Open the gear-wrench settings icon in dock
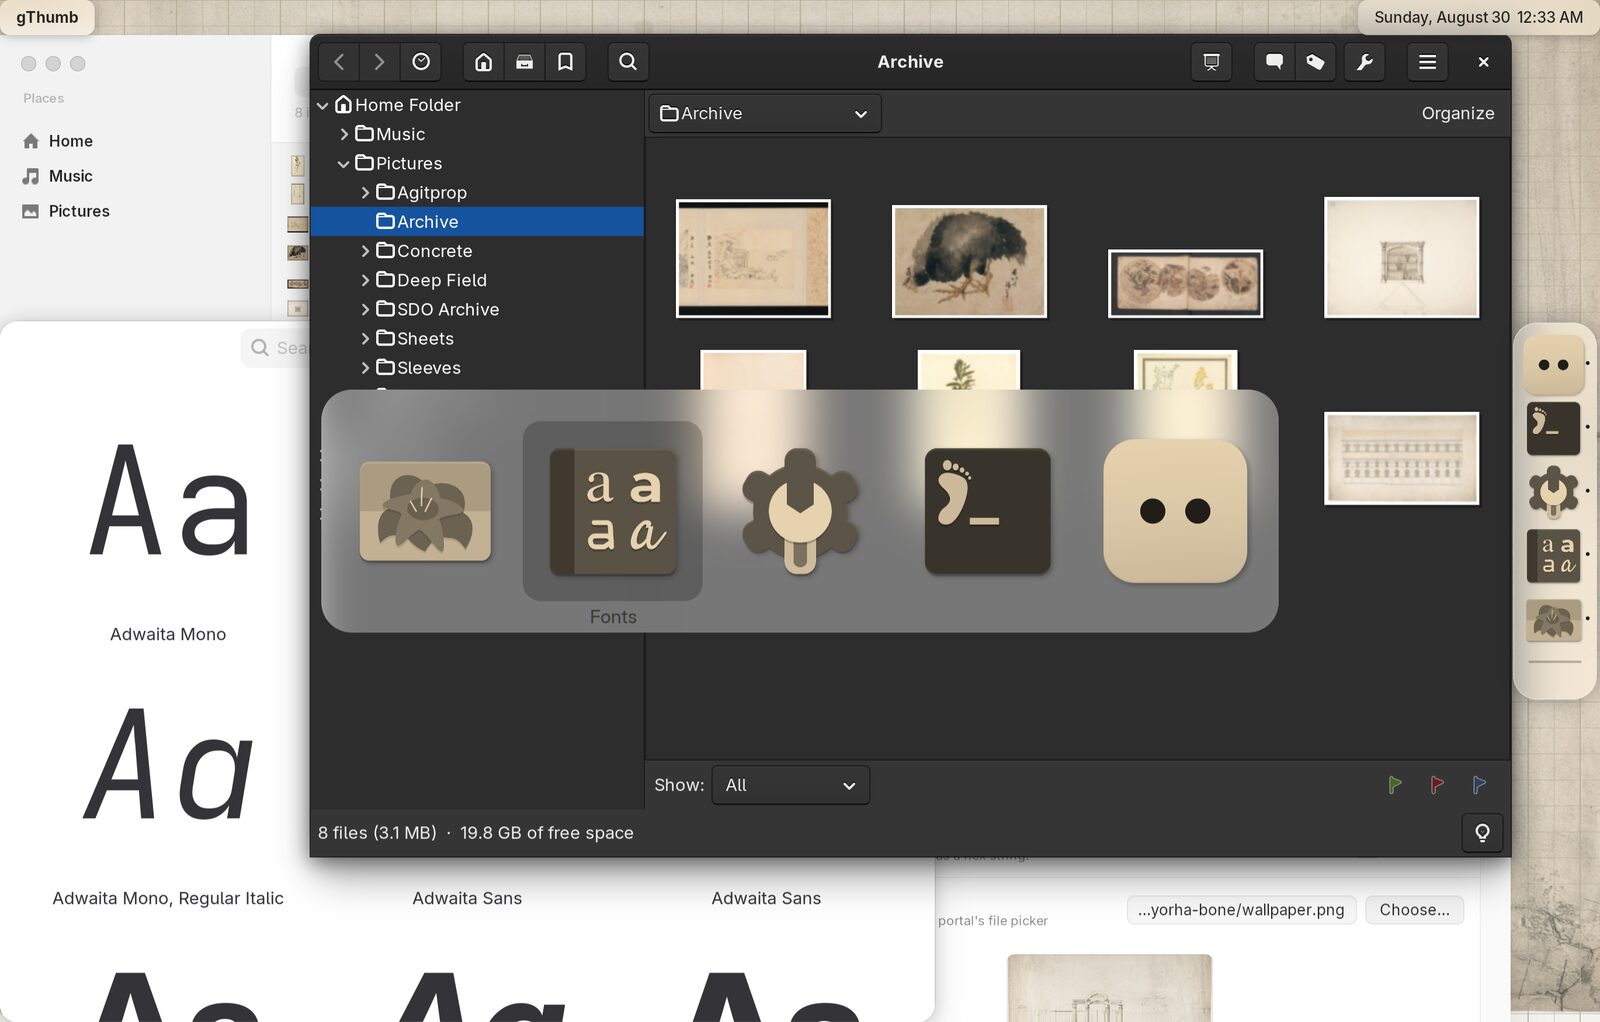 pos(1553,491)
